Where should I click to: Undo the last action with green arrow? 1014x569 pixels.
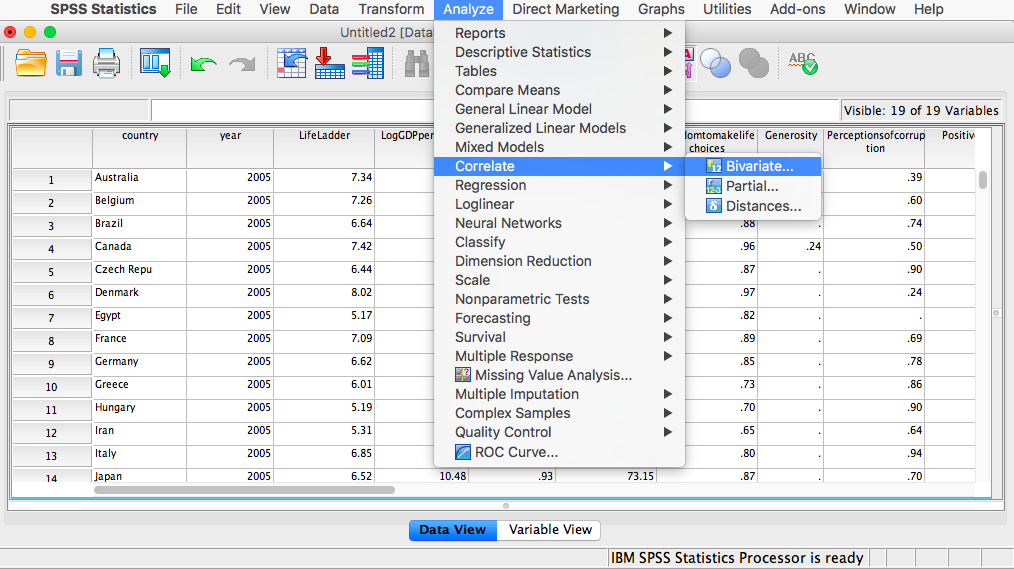[203, 64]
